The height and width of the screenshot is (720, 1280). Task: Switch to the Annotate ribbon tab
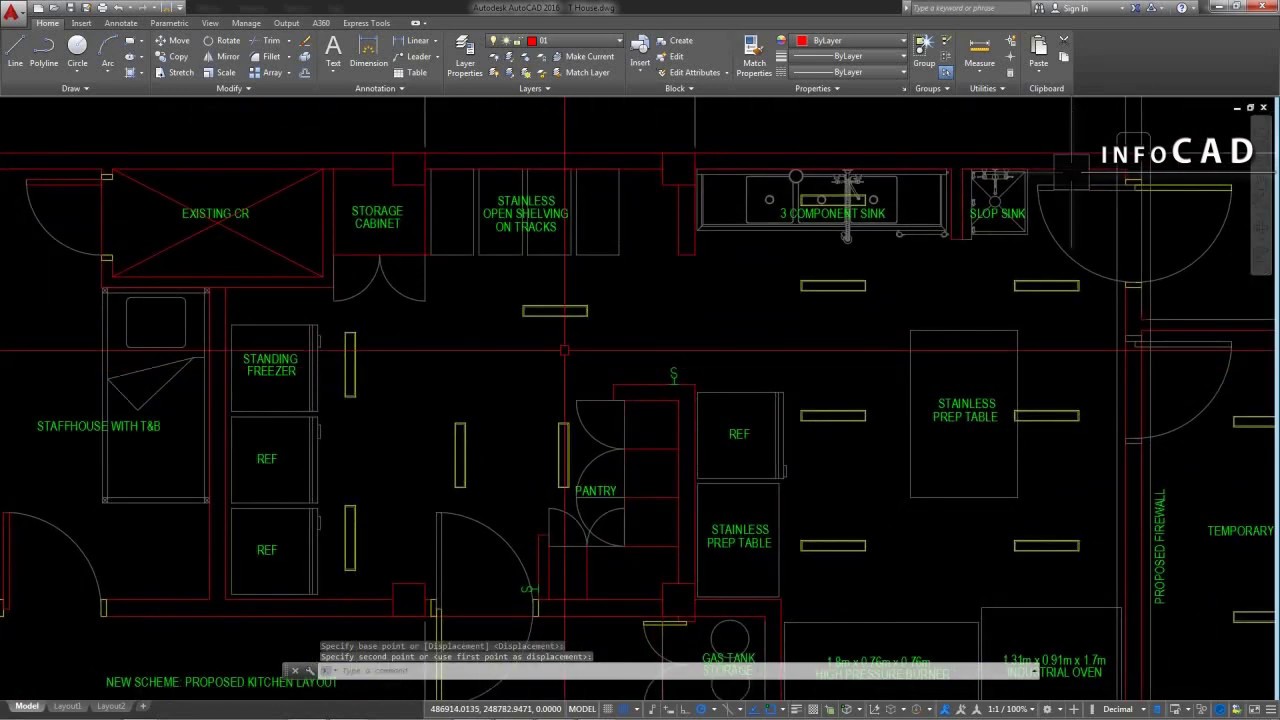(x=121, y=23)
